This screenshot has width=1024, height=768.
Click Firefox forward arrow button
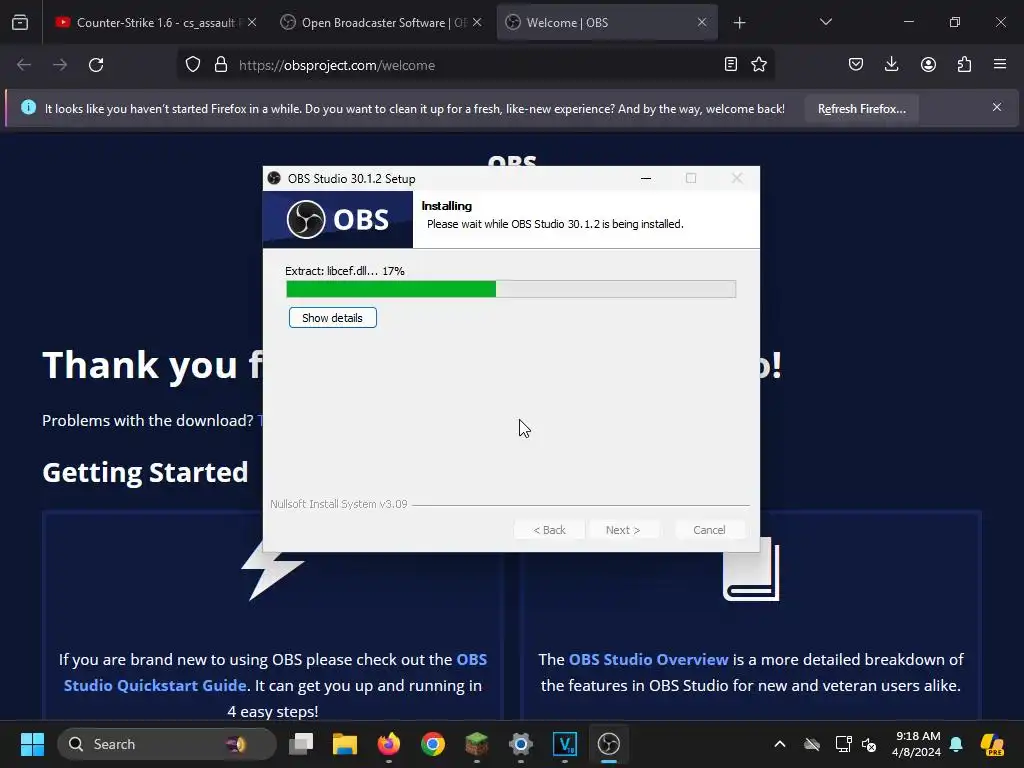click(60, 65)
